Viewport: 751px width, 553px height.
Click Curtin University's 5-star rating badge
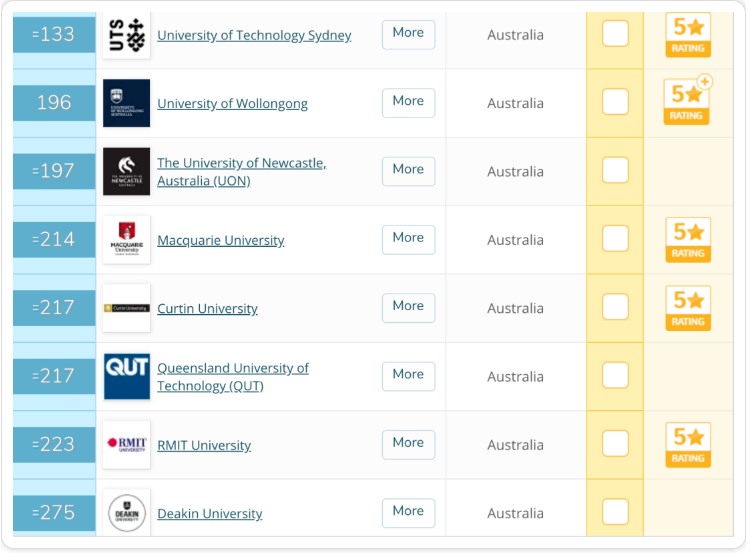688,308
